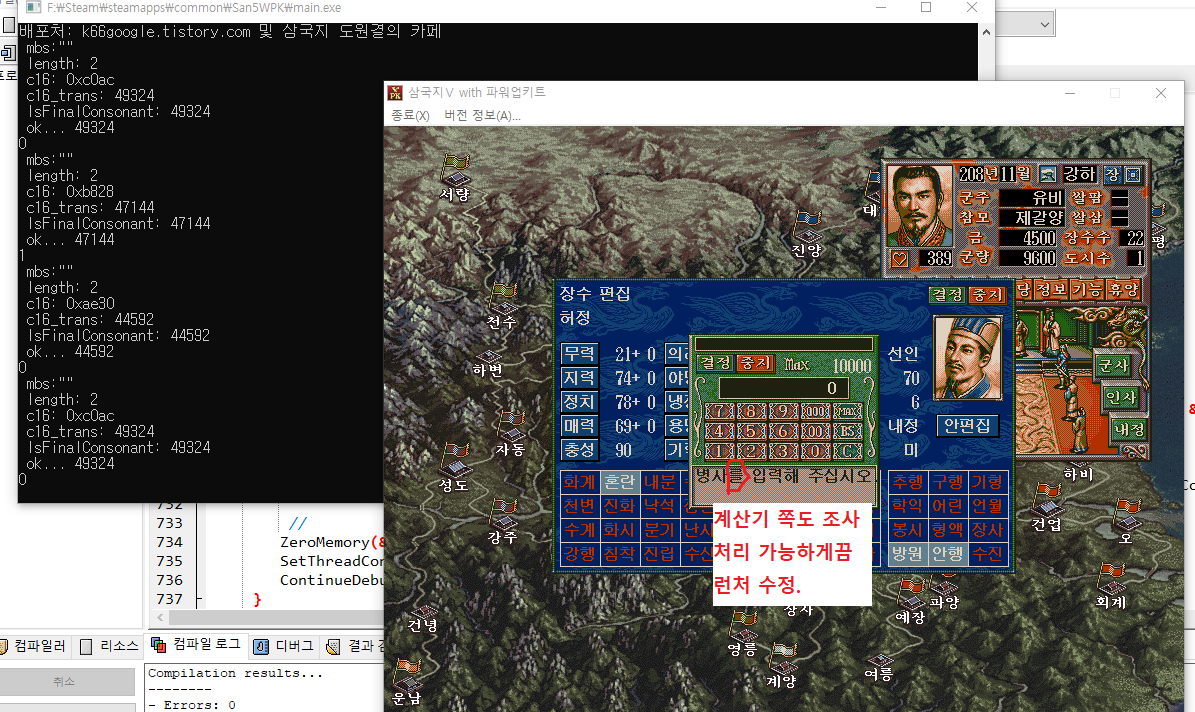Toggle the 천변 skill cell
1195x712 pixels.
(x=579, y=505)
